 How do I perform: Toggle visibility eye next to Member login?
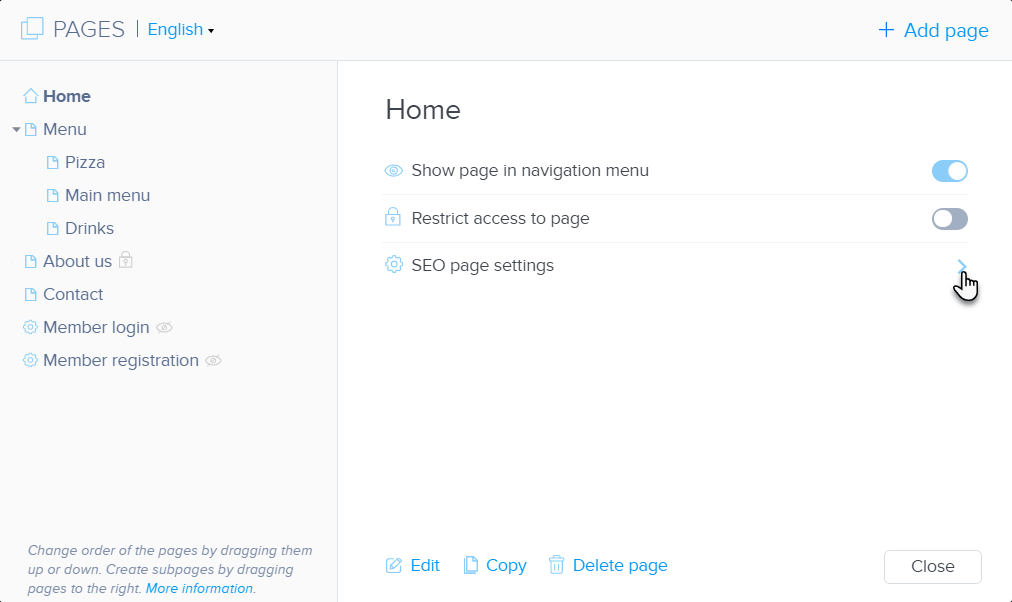tap(165, 328)
